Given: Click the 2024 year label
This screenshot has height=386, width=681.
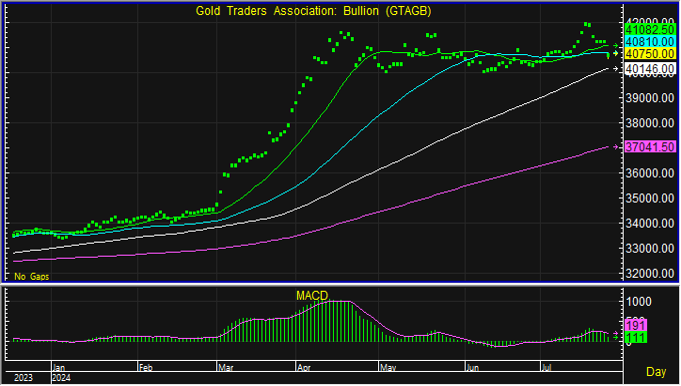Looking at the screenshot, I should pyautogui.click(x=61, y=378).
